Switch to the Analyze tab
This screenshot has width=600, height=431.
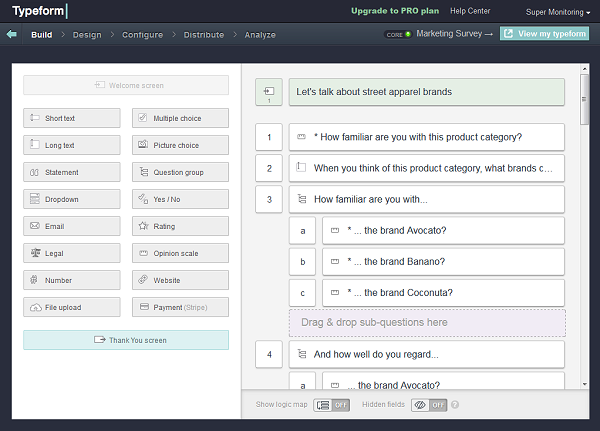coord(261,34)
